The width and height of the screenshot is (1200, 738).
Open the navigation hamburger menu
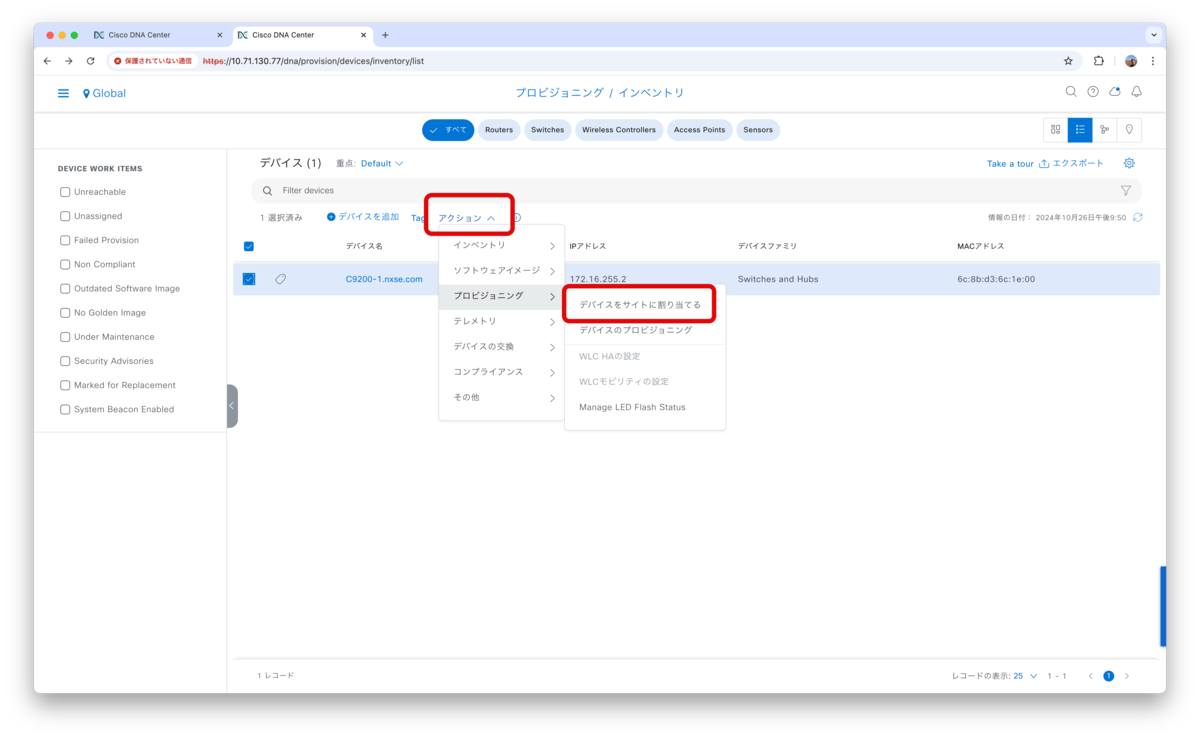(62, 92)
